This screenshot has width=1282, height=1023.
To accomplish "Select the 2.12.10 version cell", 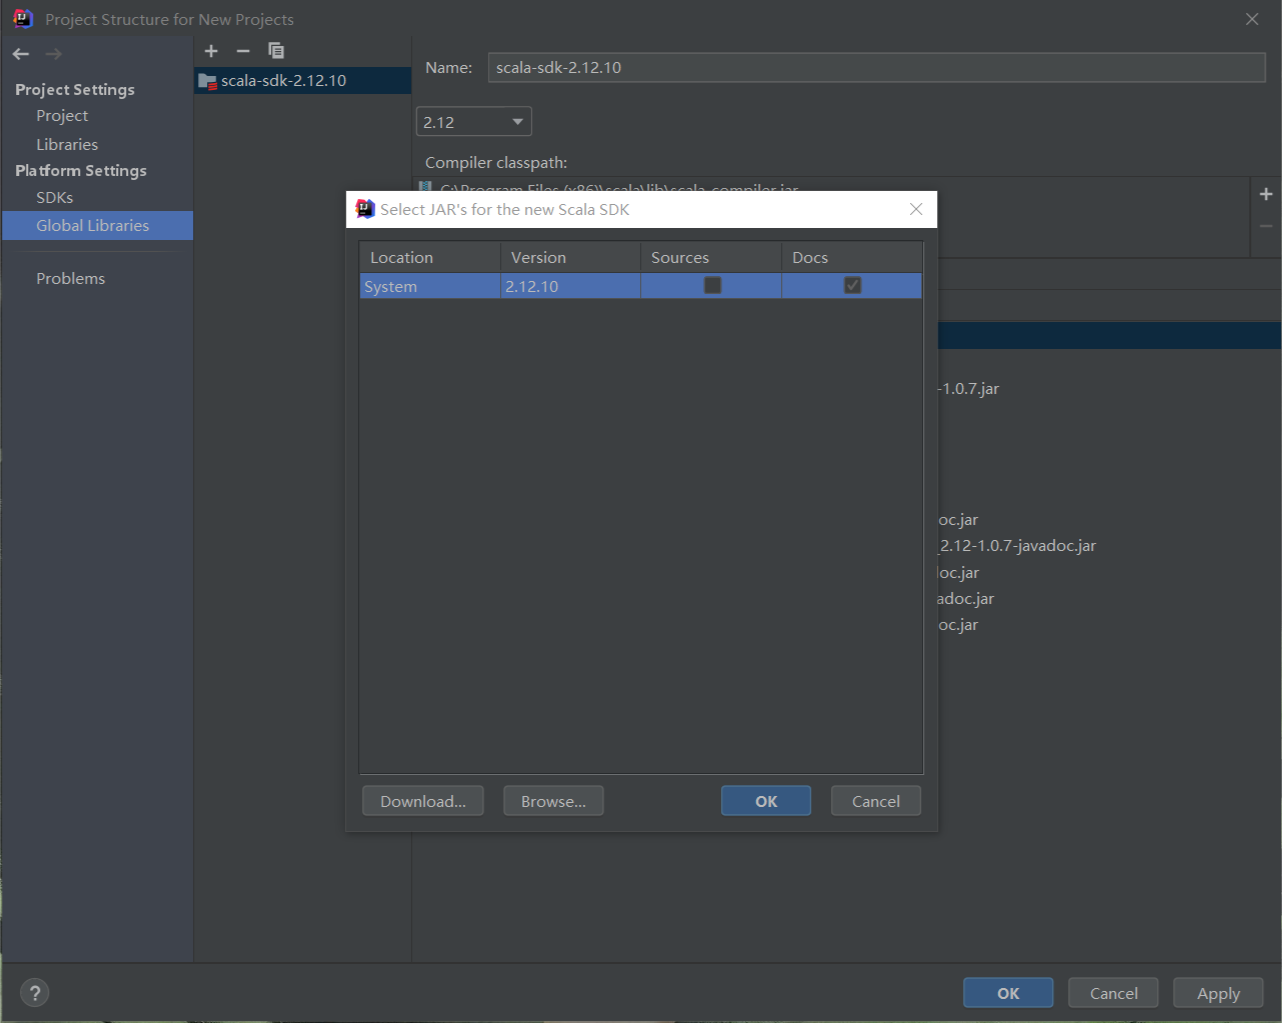I will (x=570, y=287).
